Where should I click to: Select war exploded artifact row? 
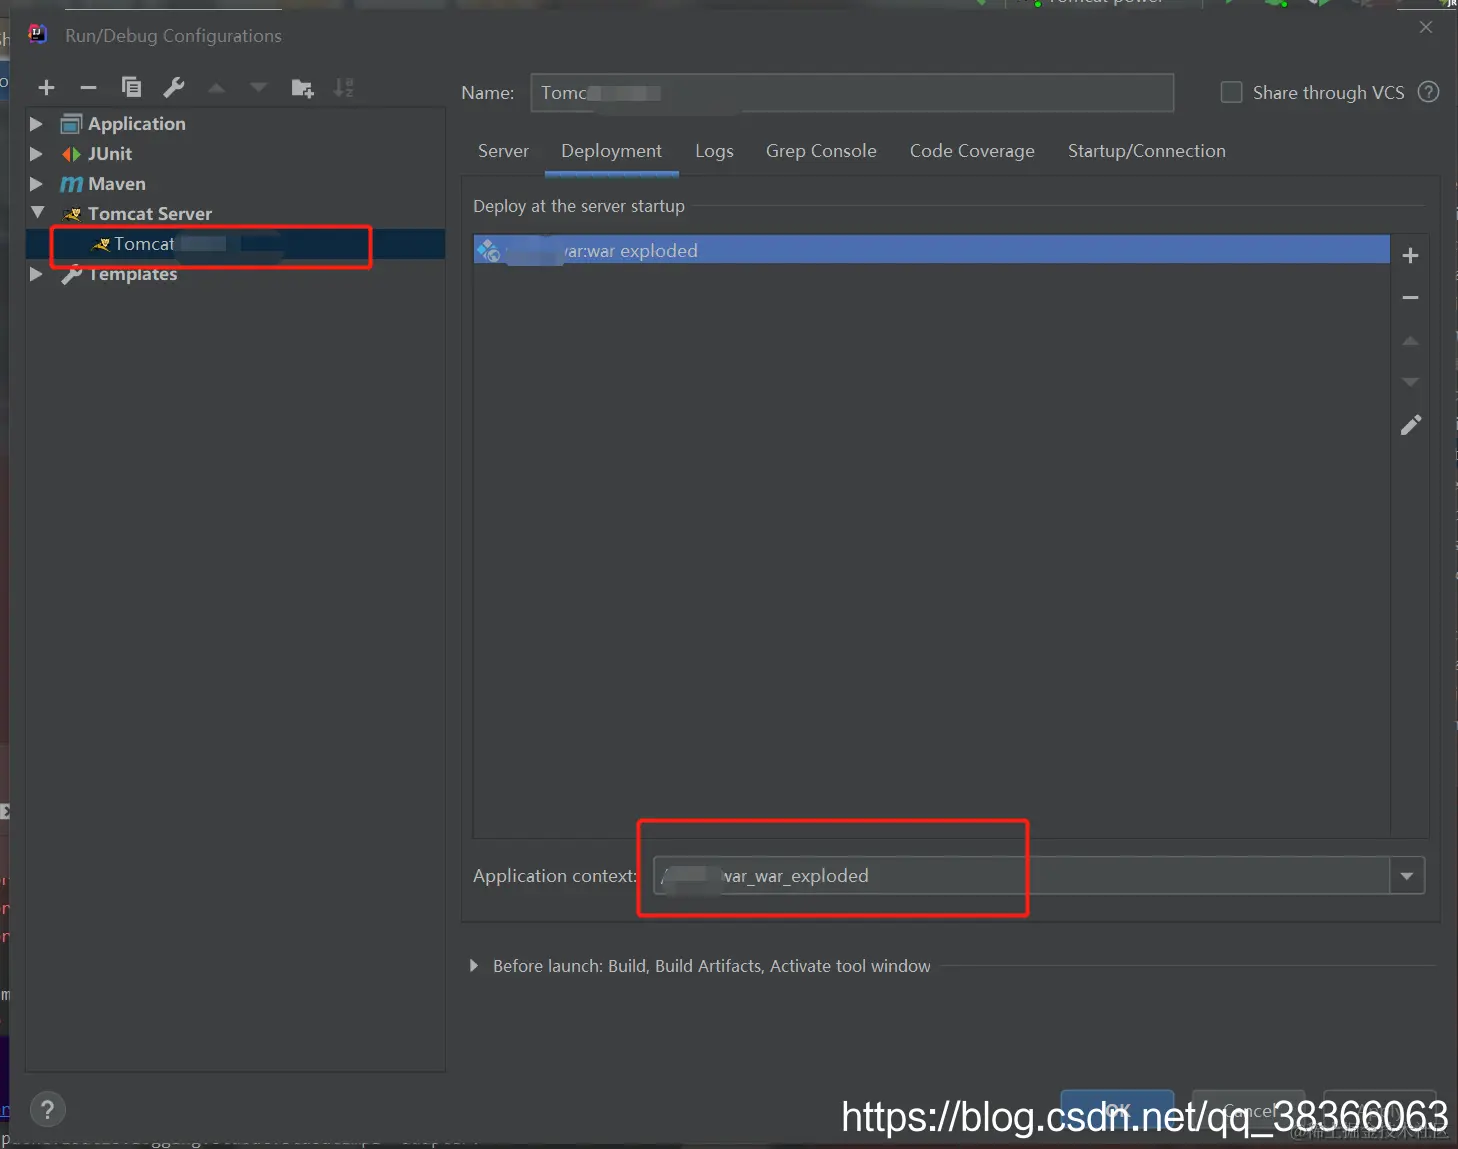(x=931, y=250)
